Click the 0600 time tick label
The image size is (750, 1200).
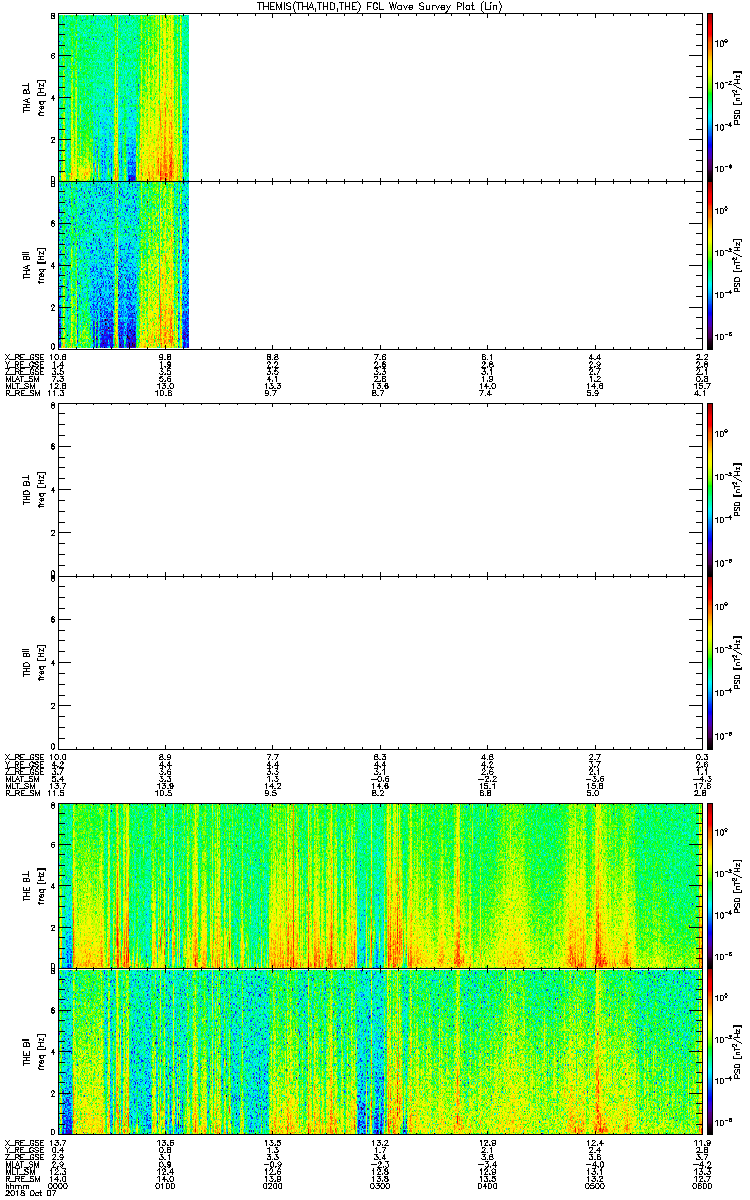(x=700, y=1185)
